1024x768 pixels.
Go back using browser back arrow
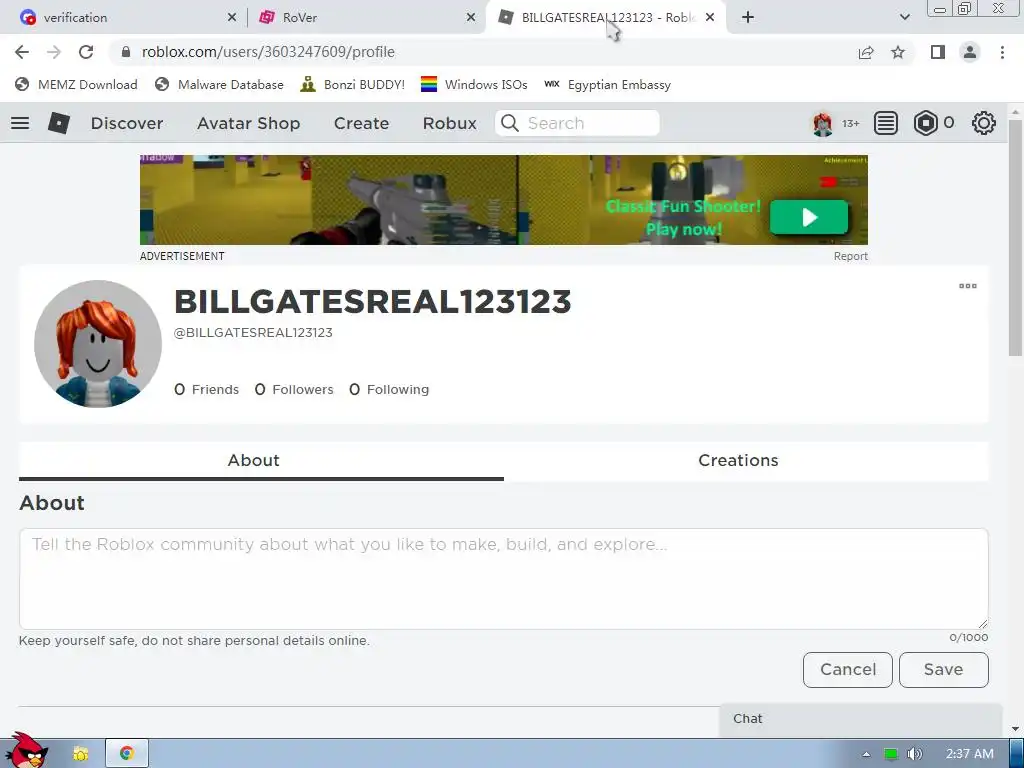click(x=22, y=52)
